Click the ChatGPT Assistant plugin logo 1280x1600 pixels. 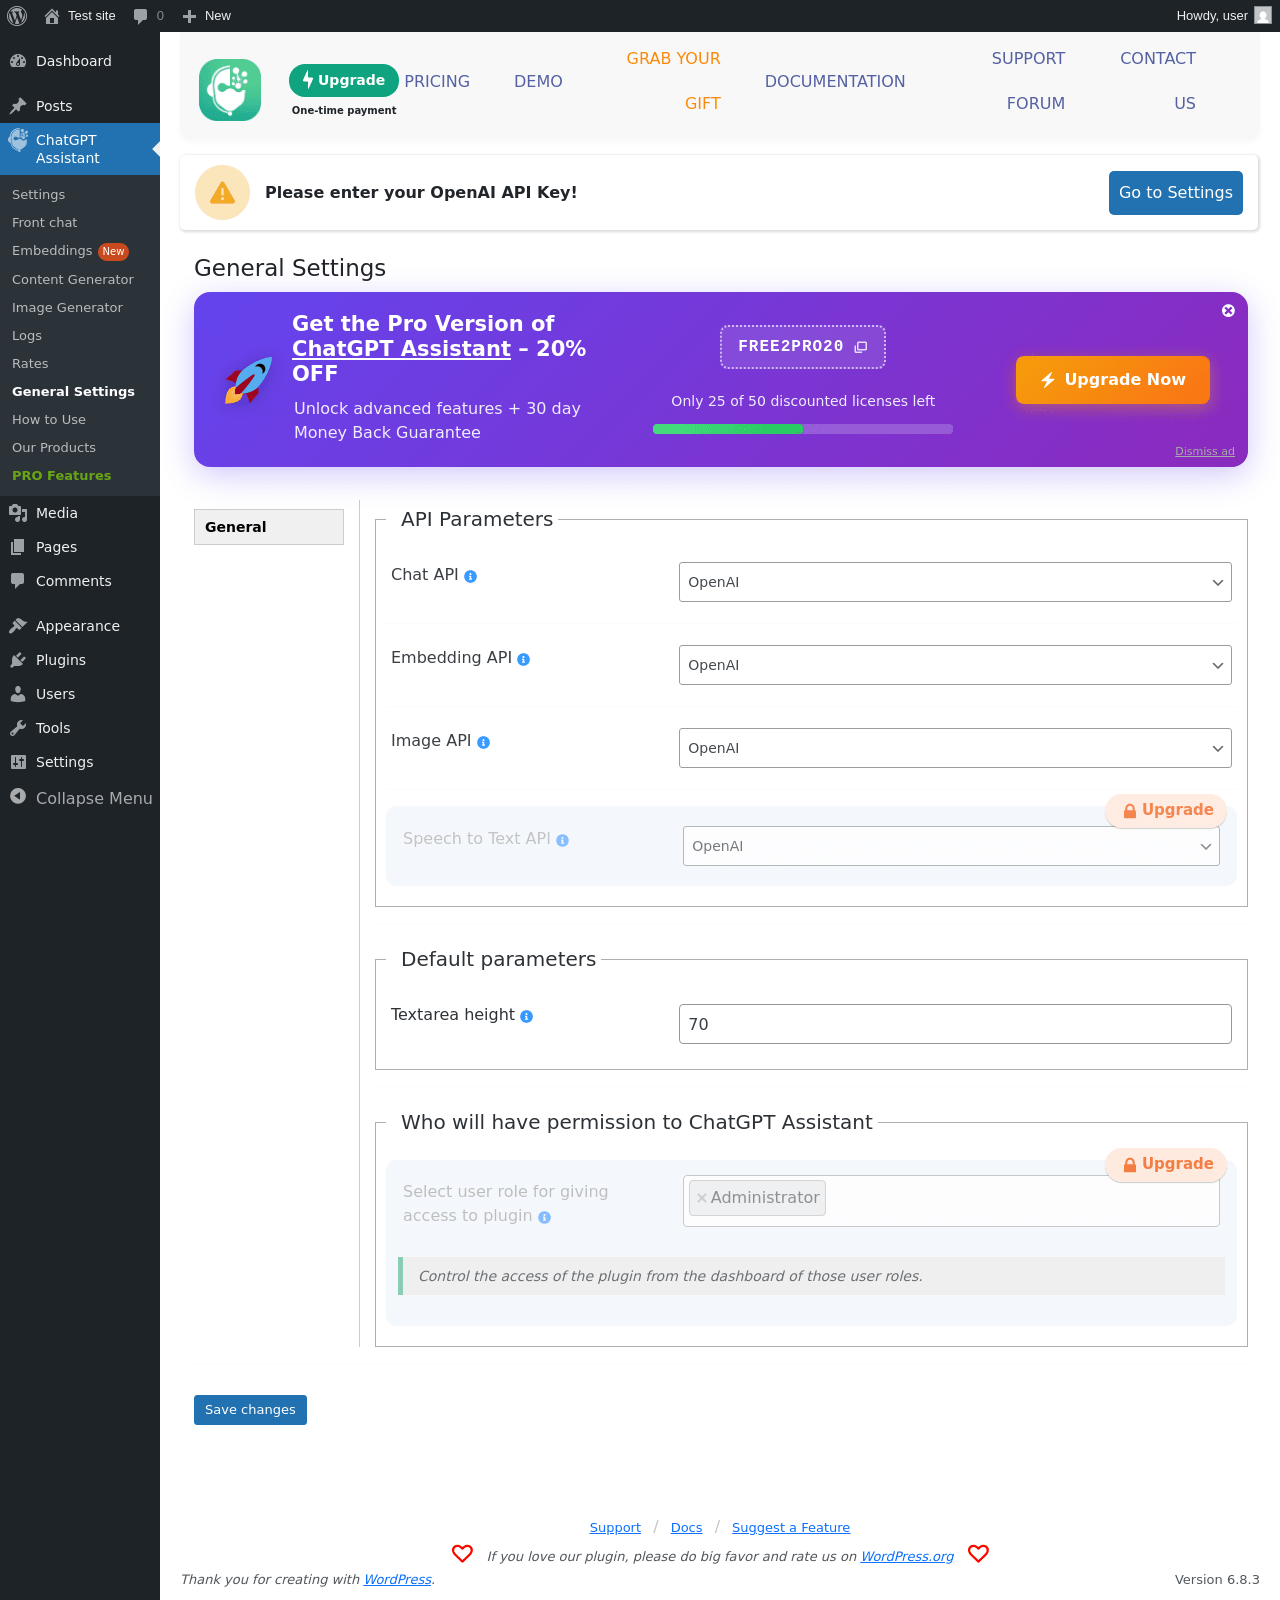click(x=230, y=90)
